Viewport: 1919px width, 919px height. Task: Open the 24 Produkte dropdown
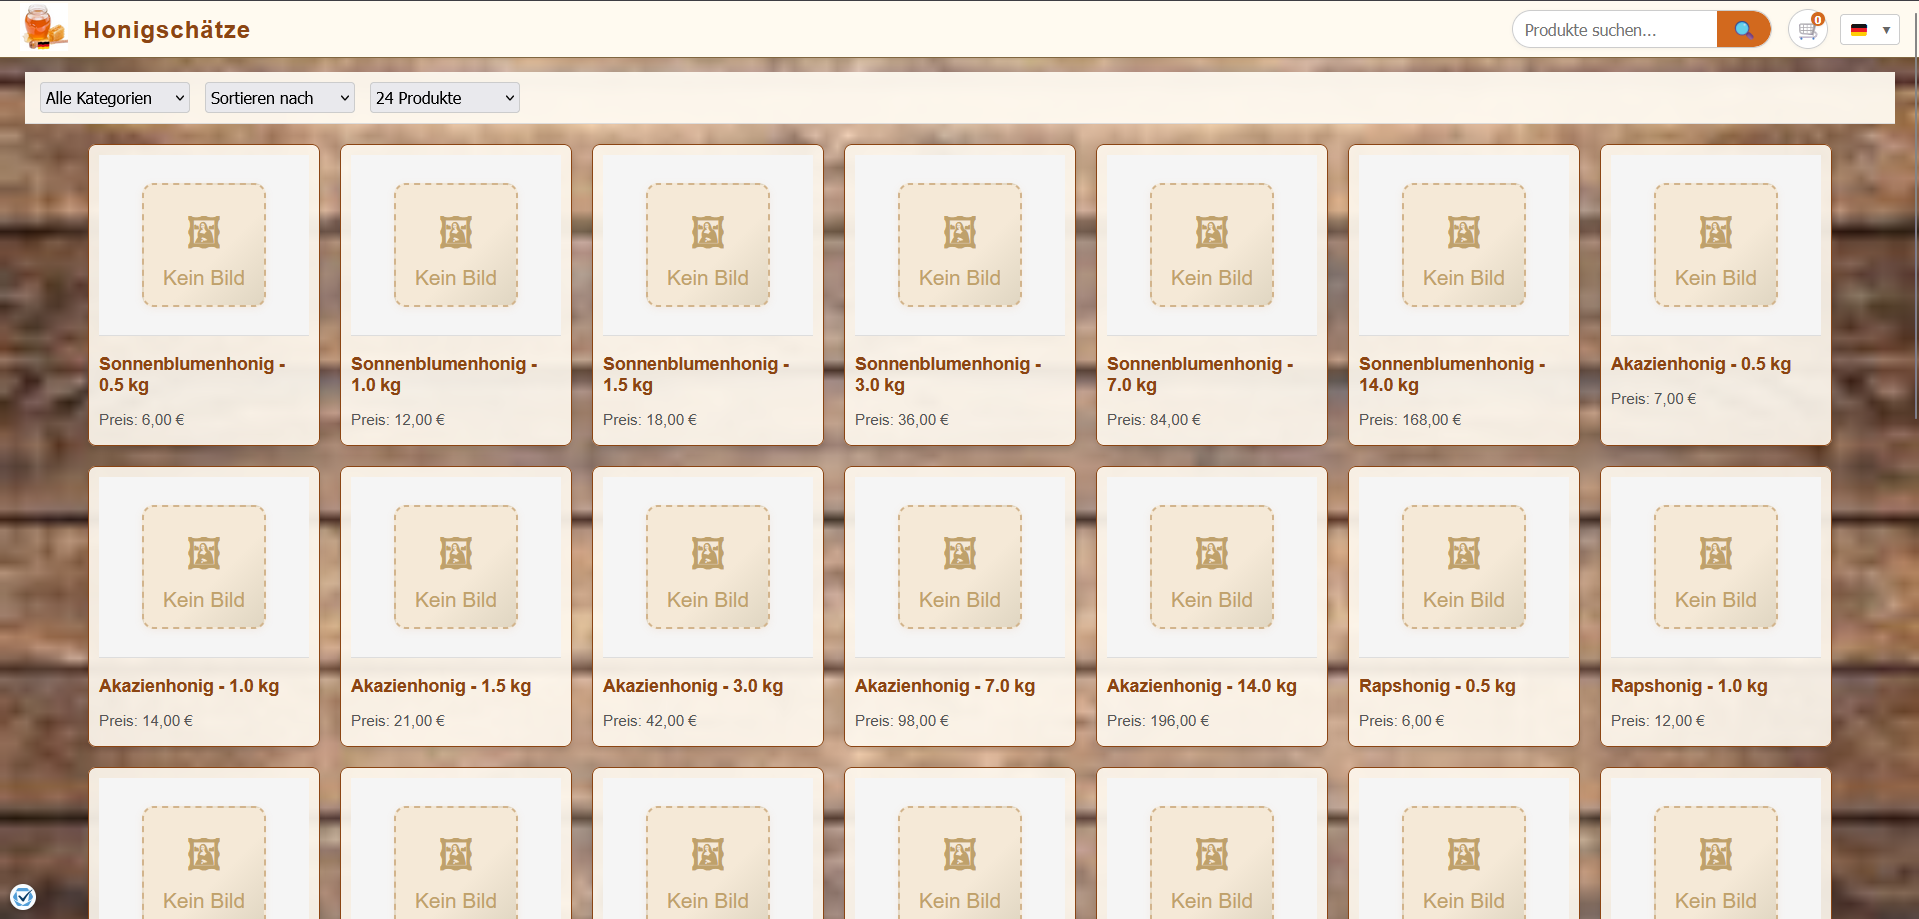[x=444, y=97]
